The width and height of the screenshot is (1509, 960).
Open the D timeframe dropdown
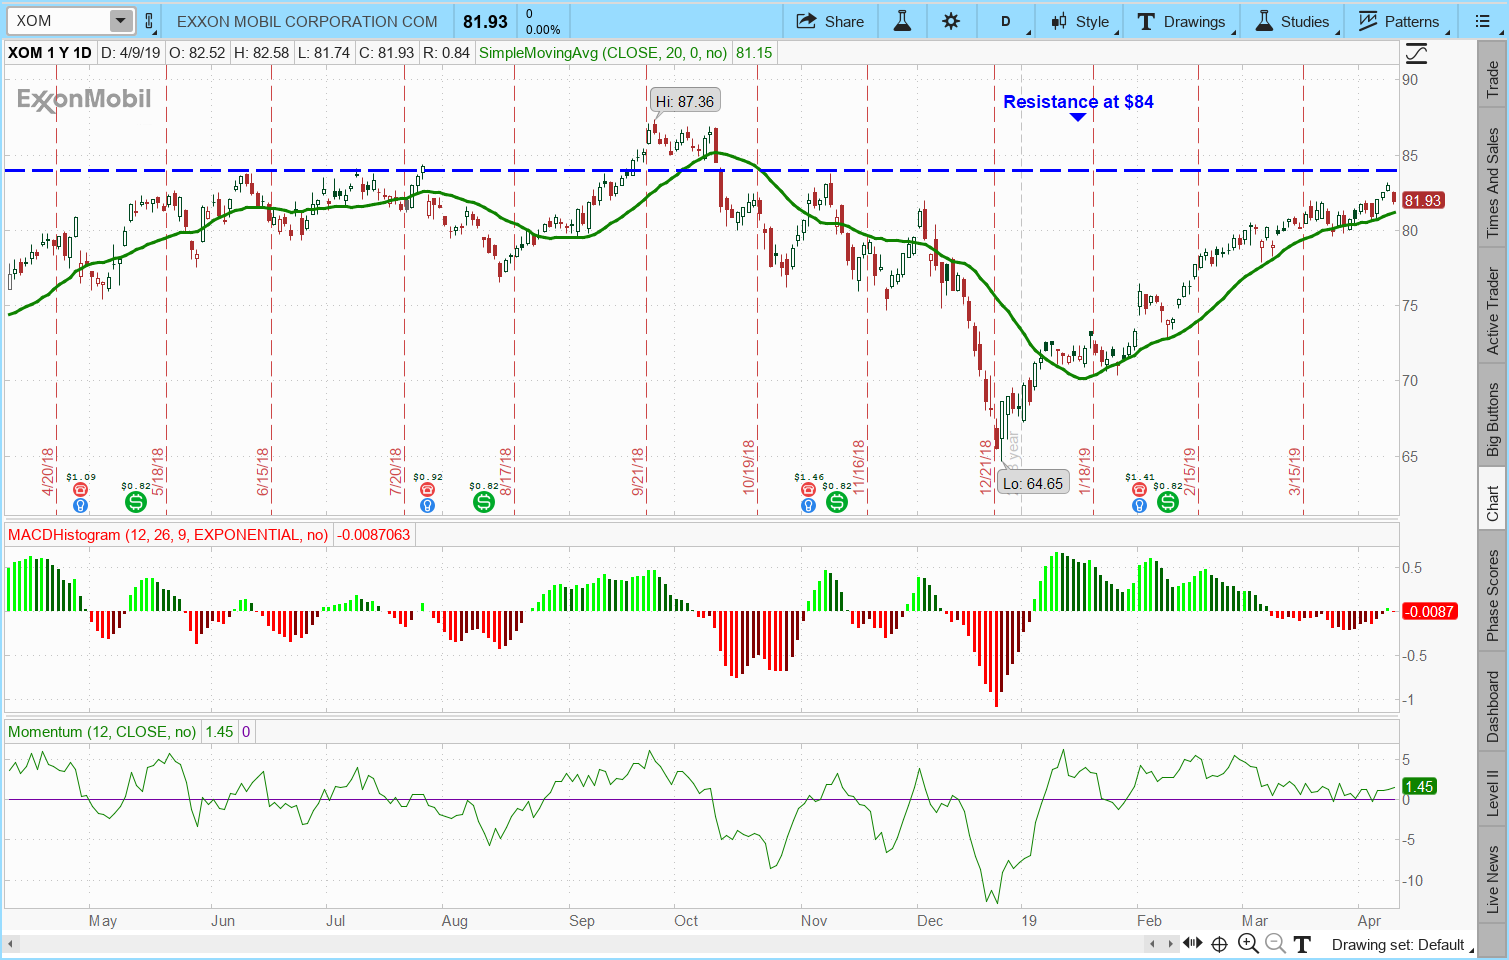pos(1006,21)
